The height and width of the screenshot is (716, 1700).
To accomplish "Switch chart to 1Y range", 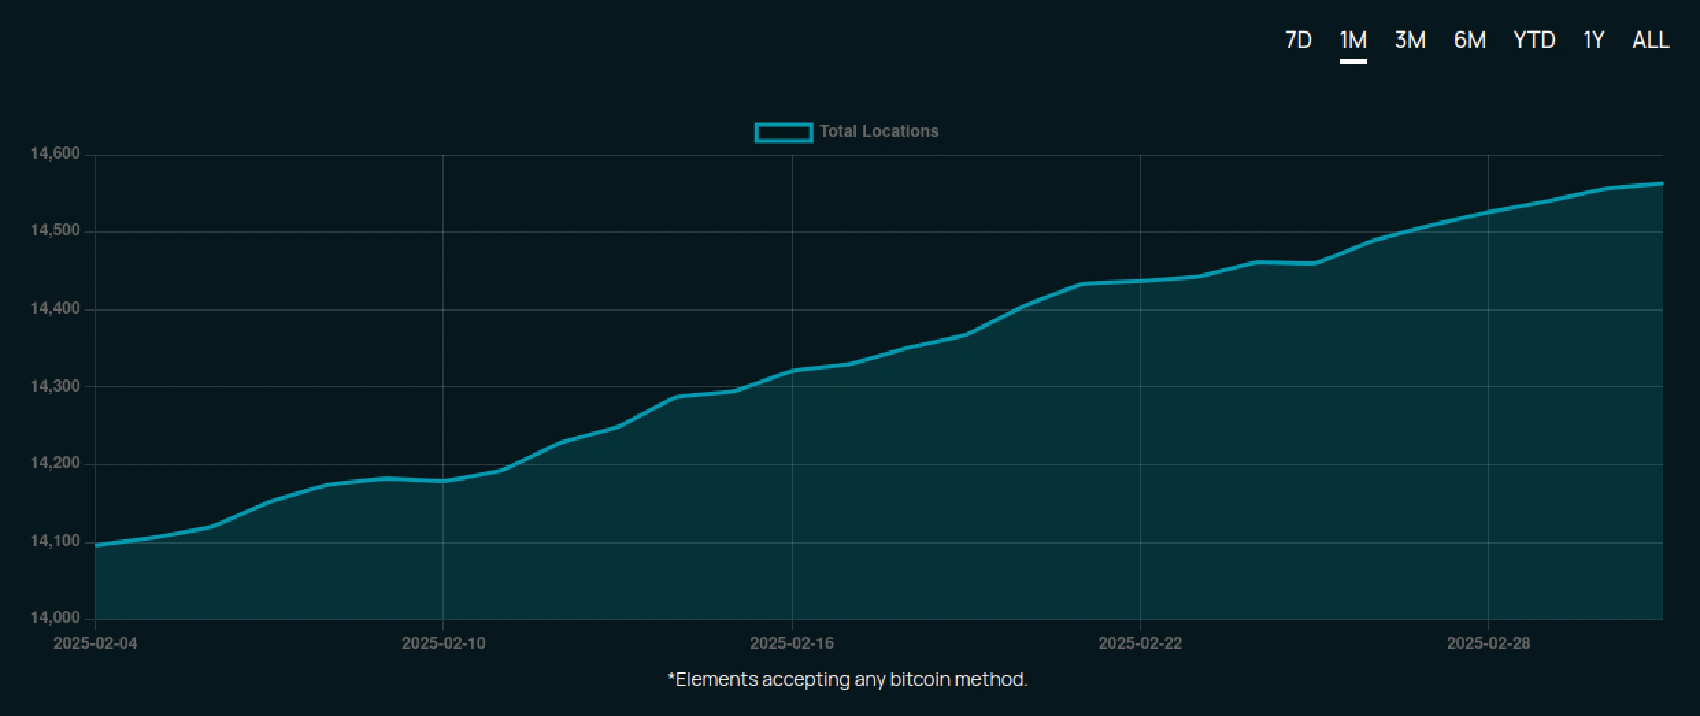I will (x=1593, y=40).
